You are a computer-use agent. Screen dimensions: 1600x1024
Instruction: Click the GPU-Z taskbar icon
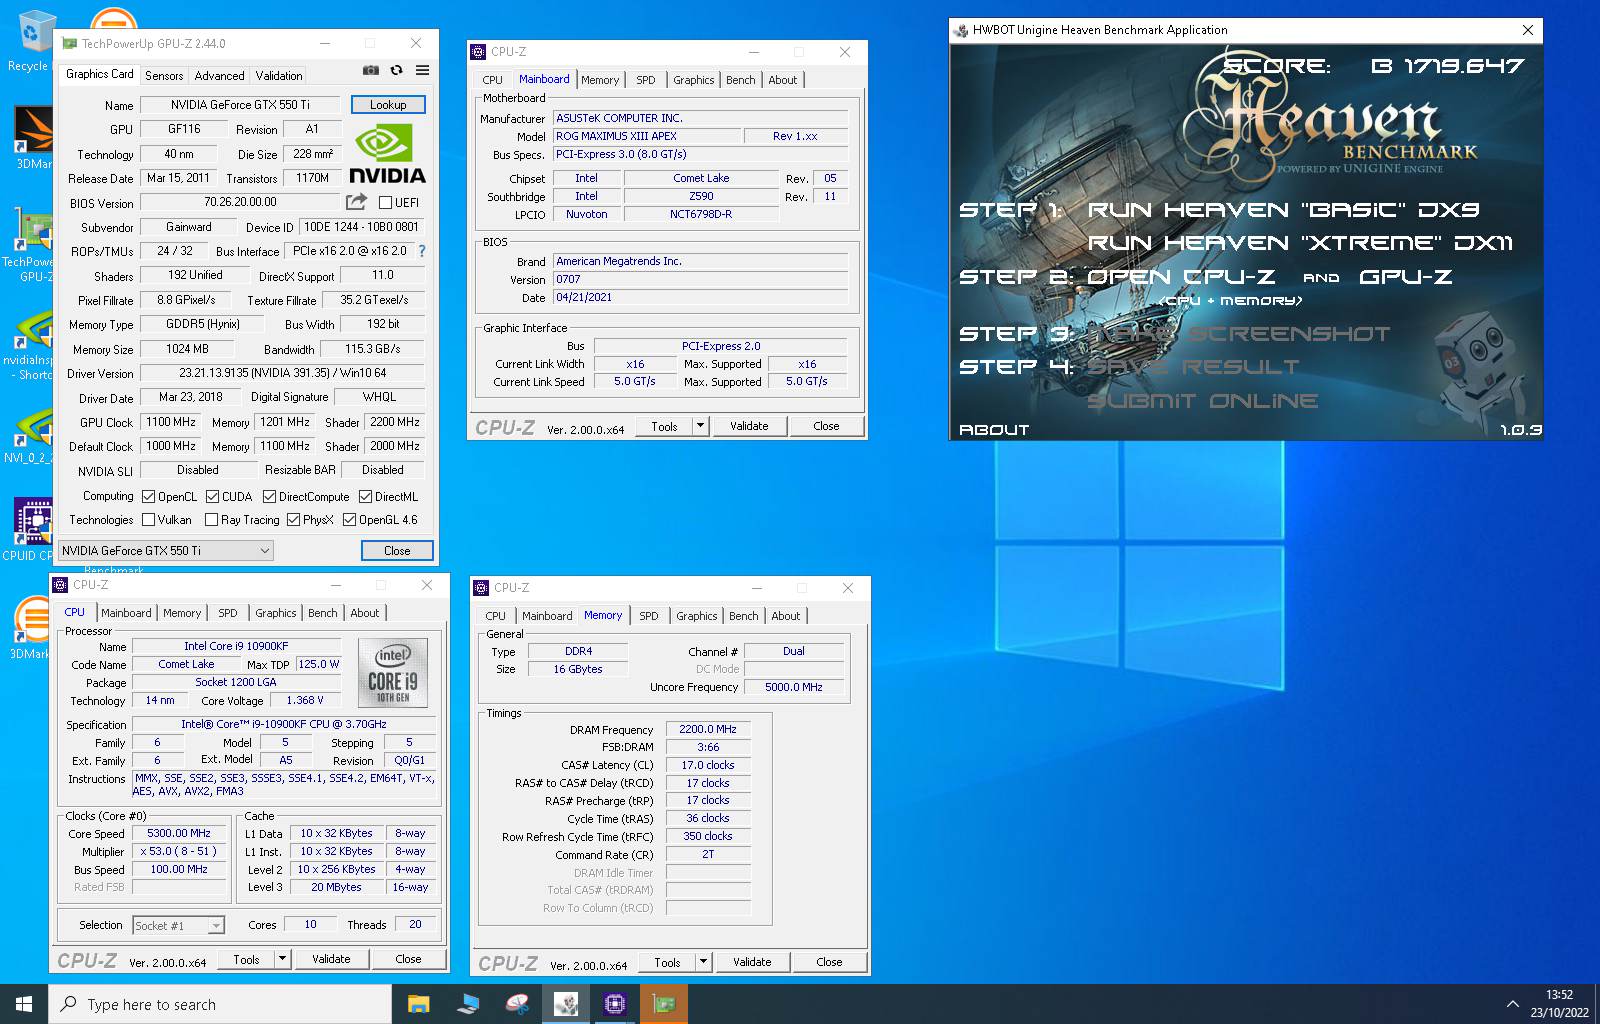point(663,1004)
